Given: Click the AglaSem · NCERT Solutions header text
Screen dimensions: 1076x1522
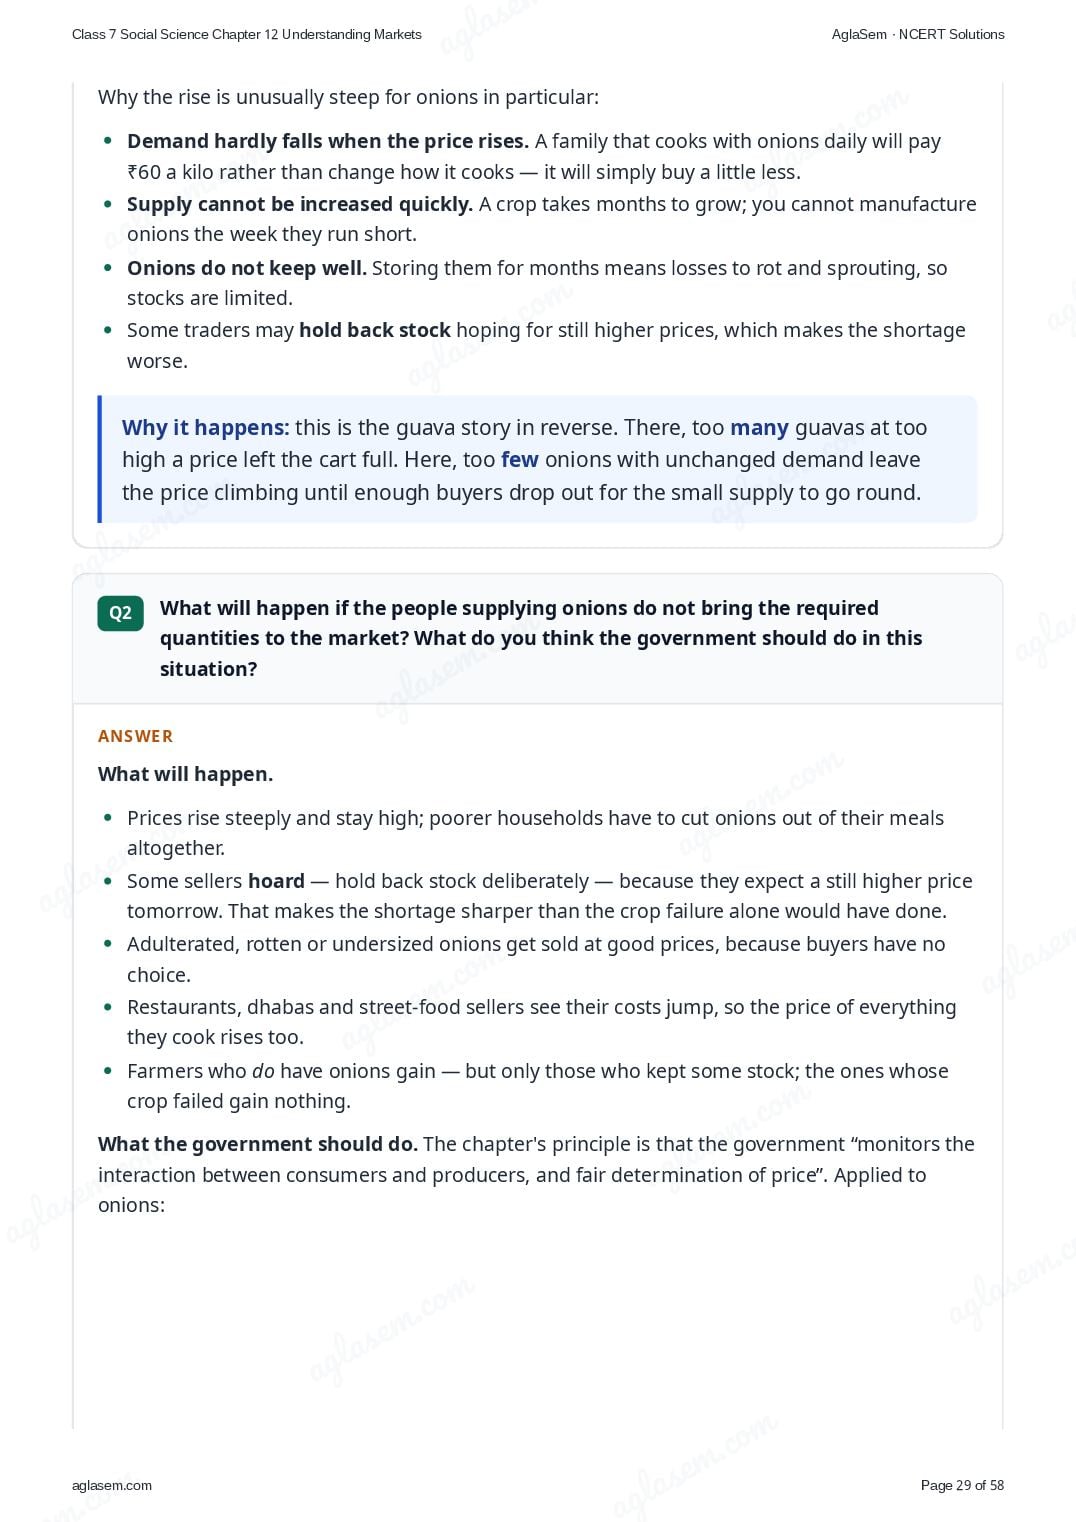Looking at the screenshot, I should [x=918, y=34].
